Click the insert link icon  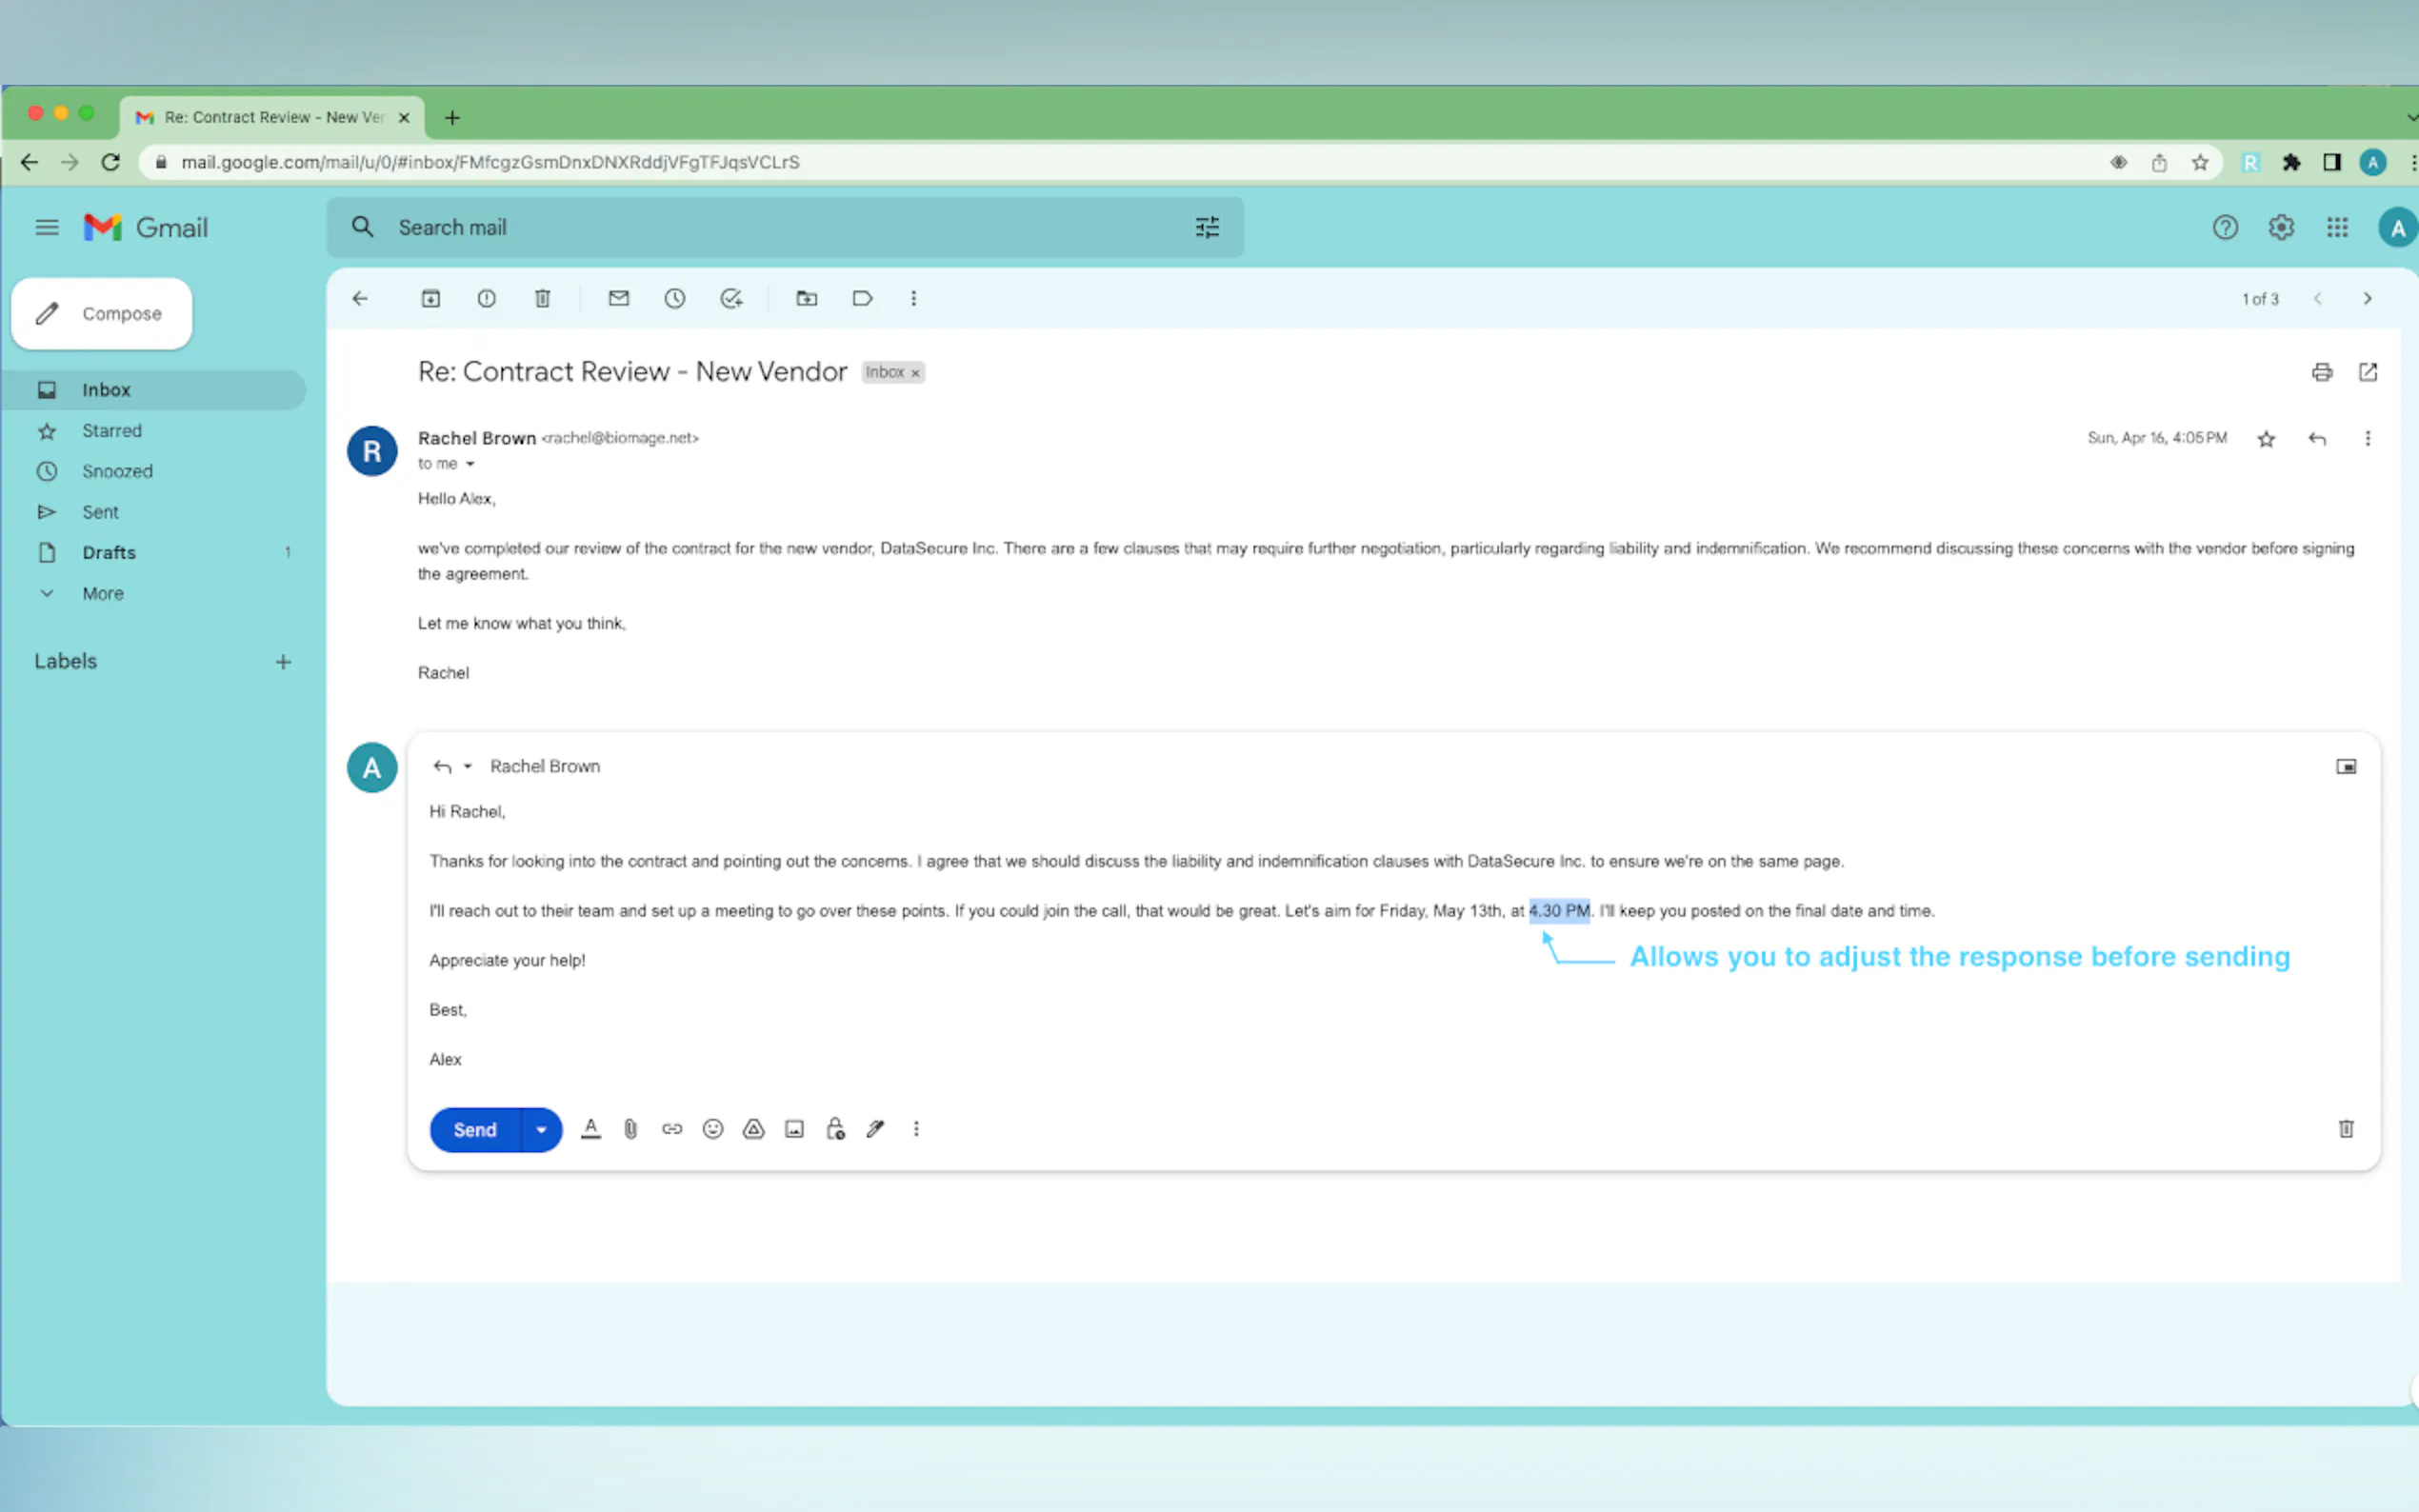(672, 1129)
